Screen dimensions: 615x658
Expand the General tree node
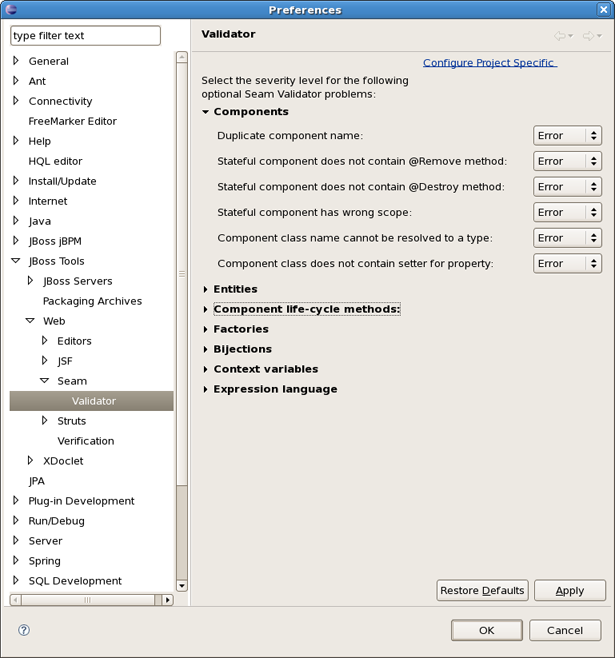(x=16, y=60)
